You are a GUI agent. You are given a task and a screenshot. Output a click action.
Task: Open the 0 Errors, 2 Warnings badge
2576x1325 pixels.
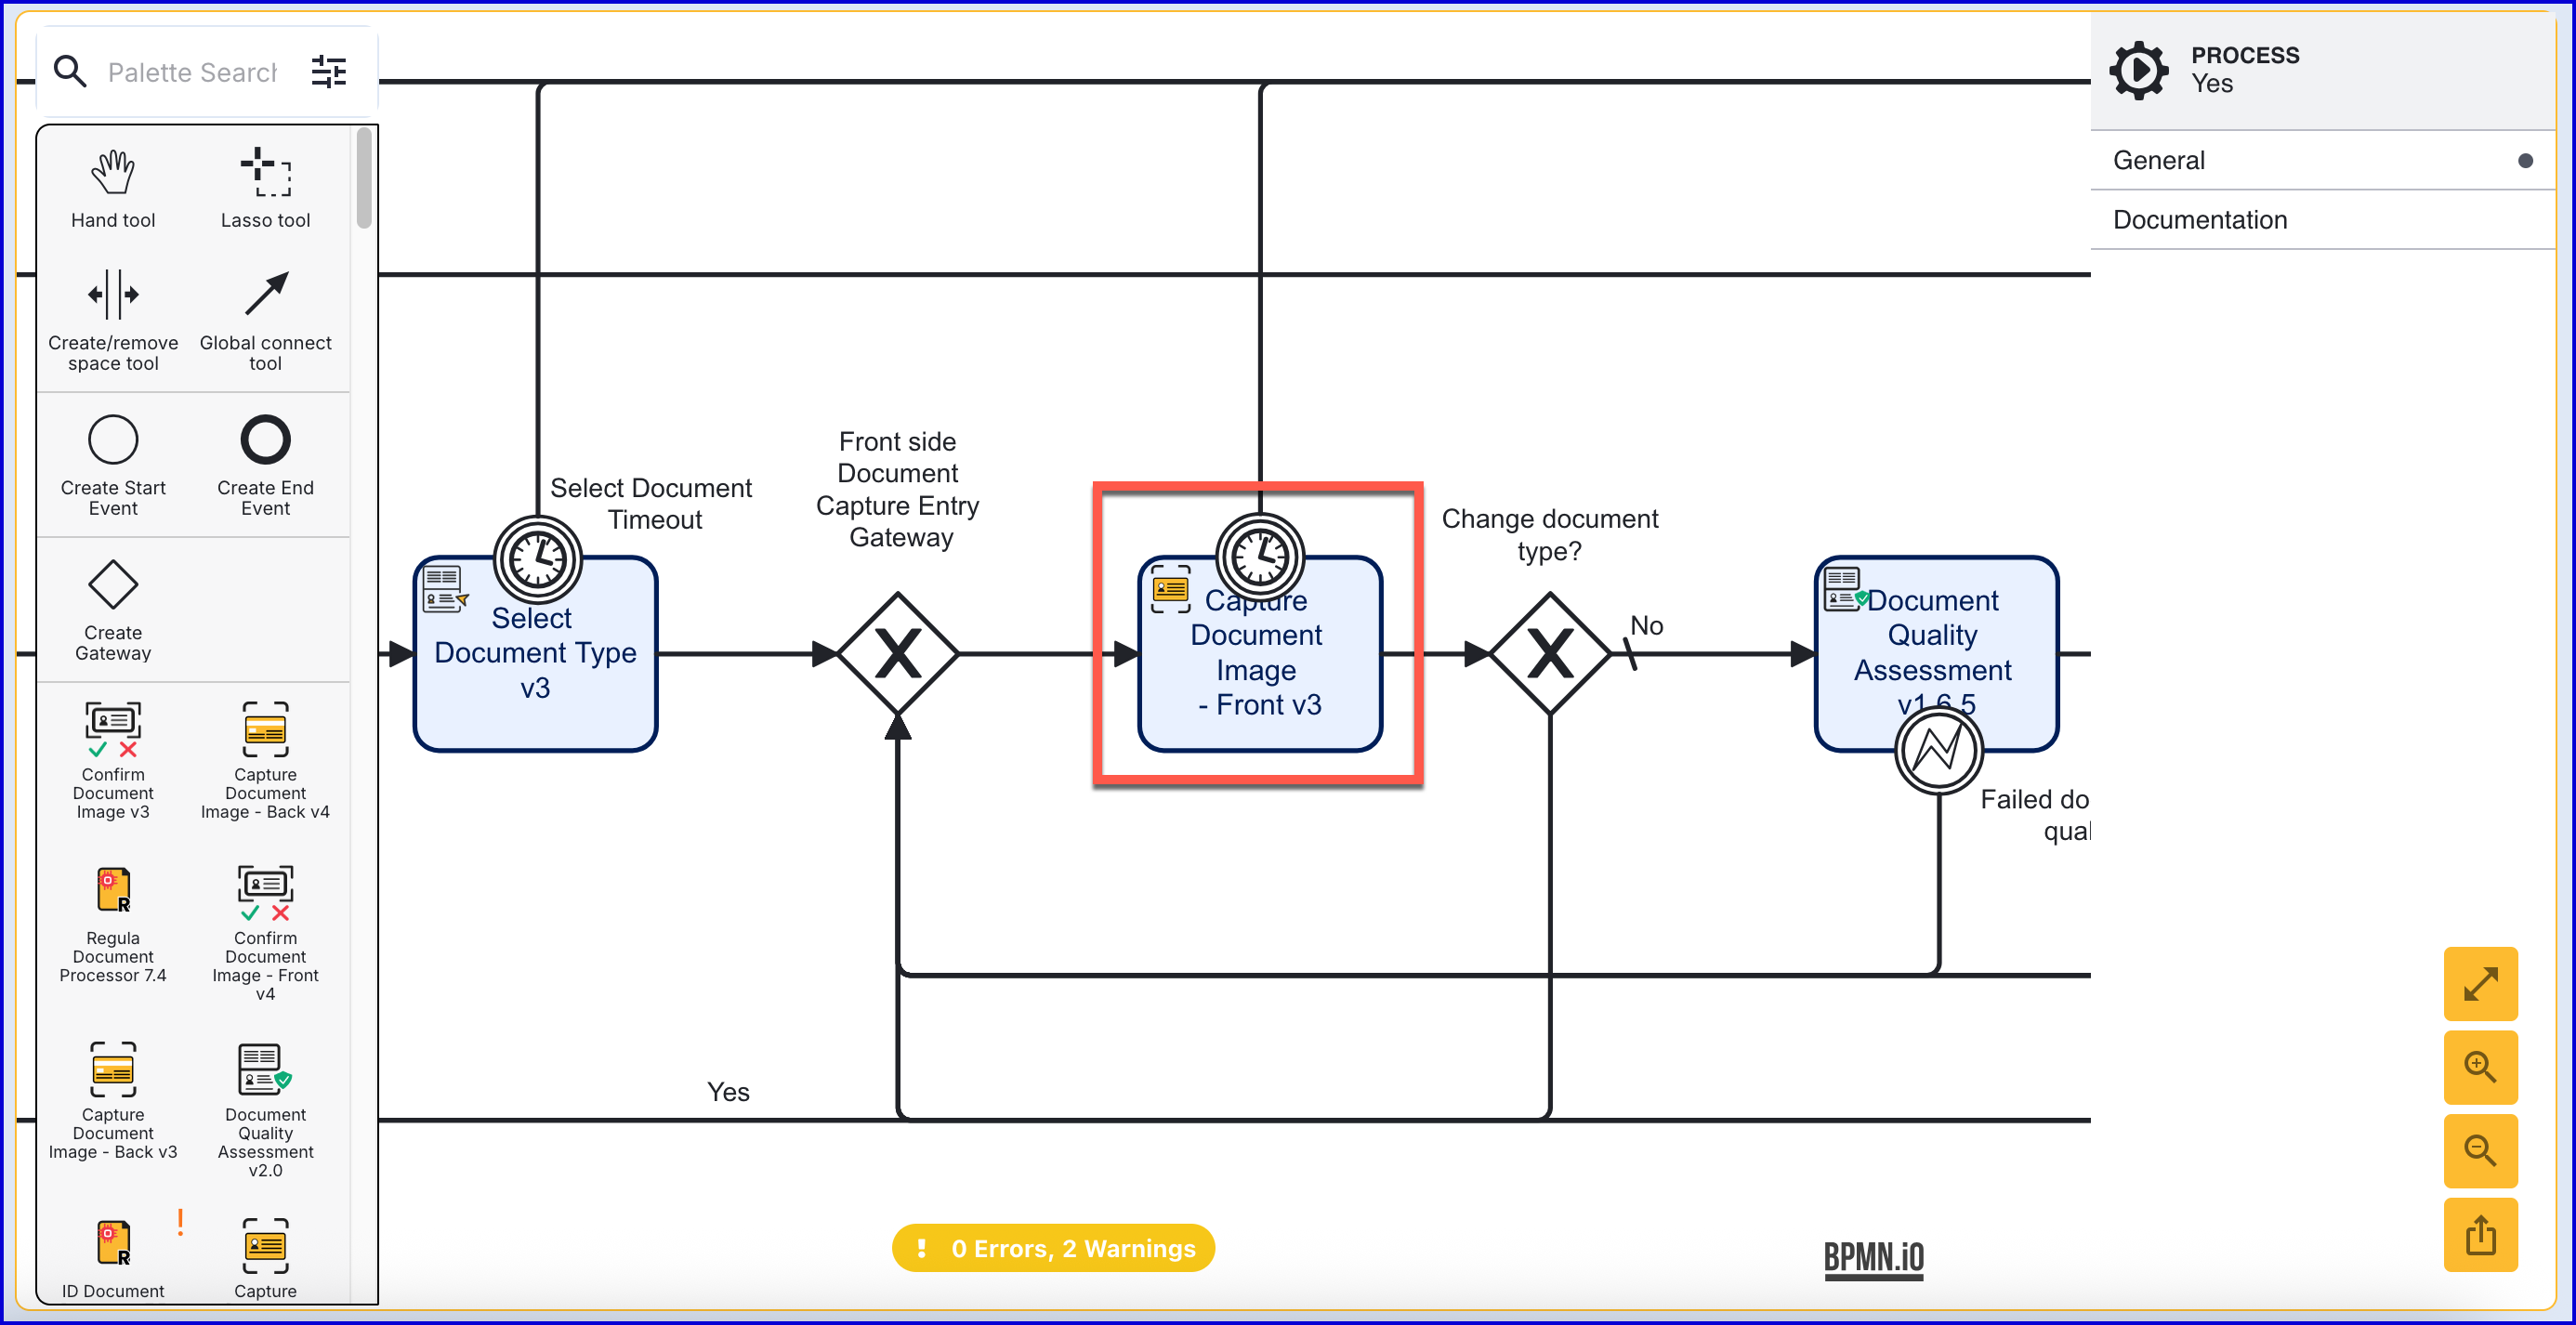1053,1248
